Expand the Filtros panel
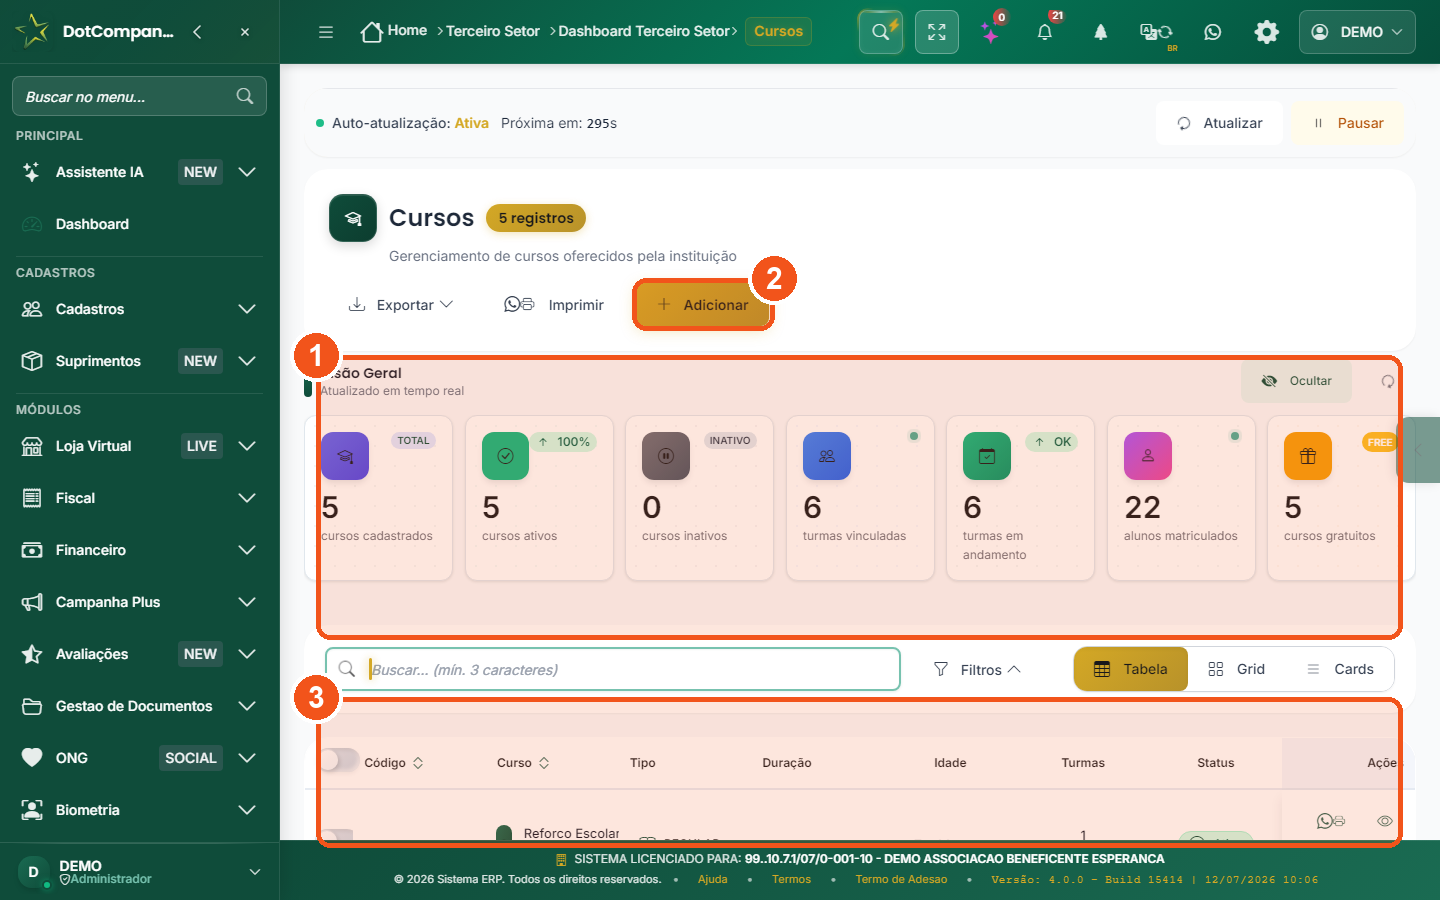The width and height of the screenshot is (1440, 900). pos(977,670)
